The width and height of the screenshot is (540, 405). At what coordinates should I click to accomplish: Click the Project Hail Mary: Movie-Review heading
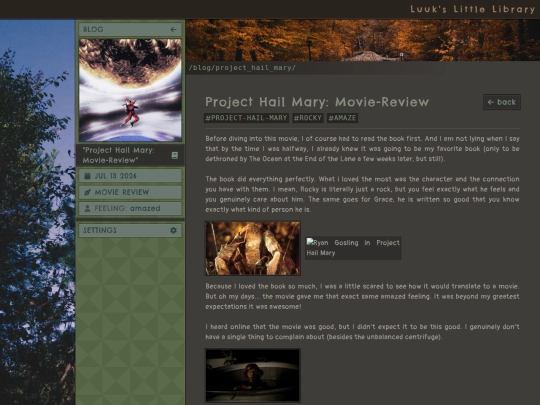pos(317,102)
